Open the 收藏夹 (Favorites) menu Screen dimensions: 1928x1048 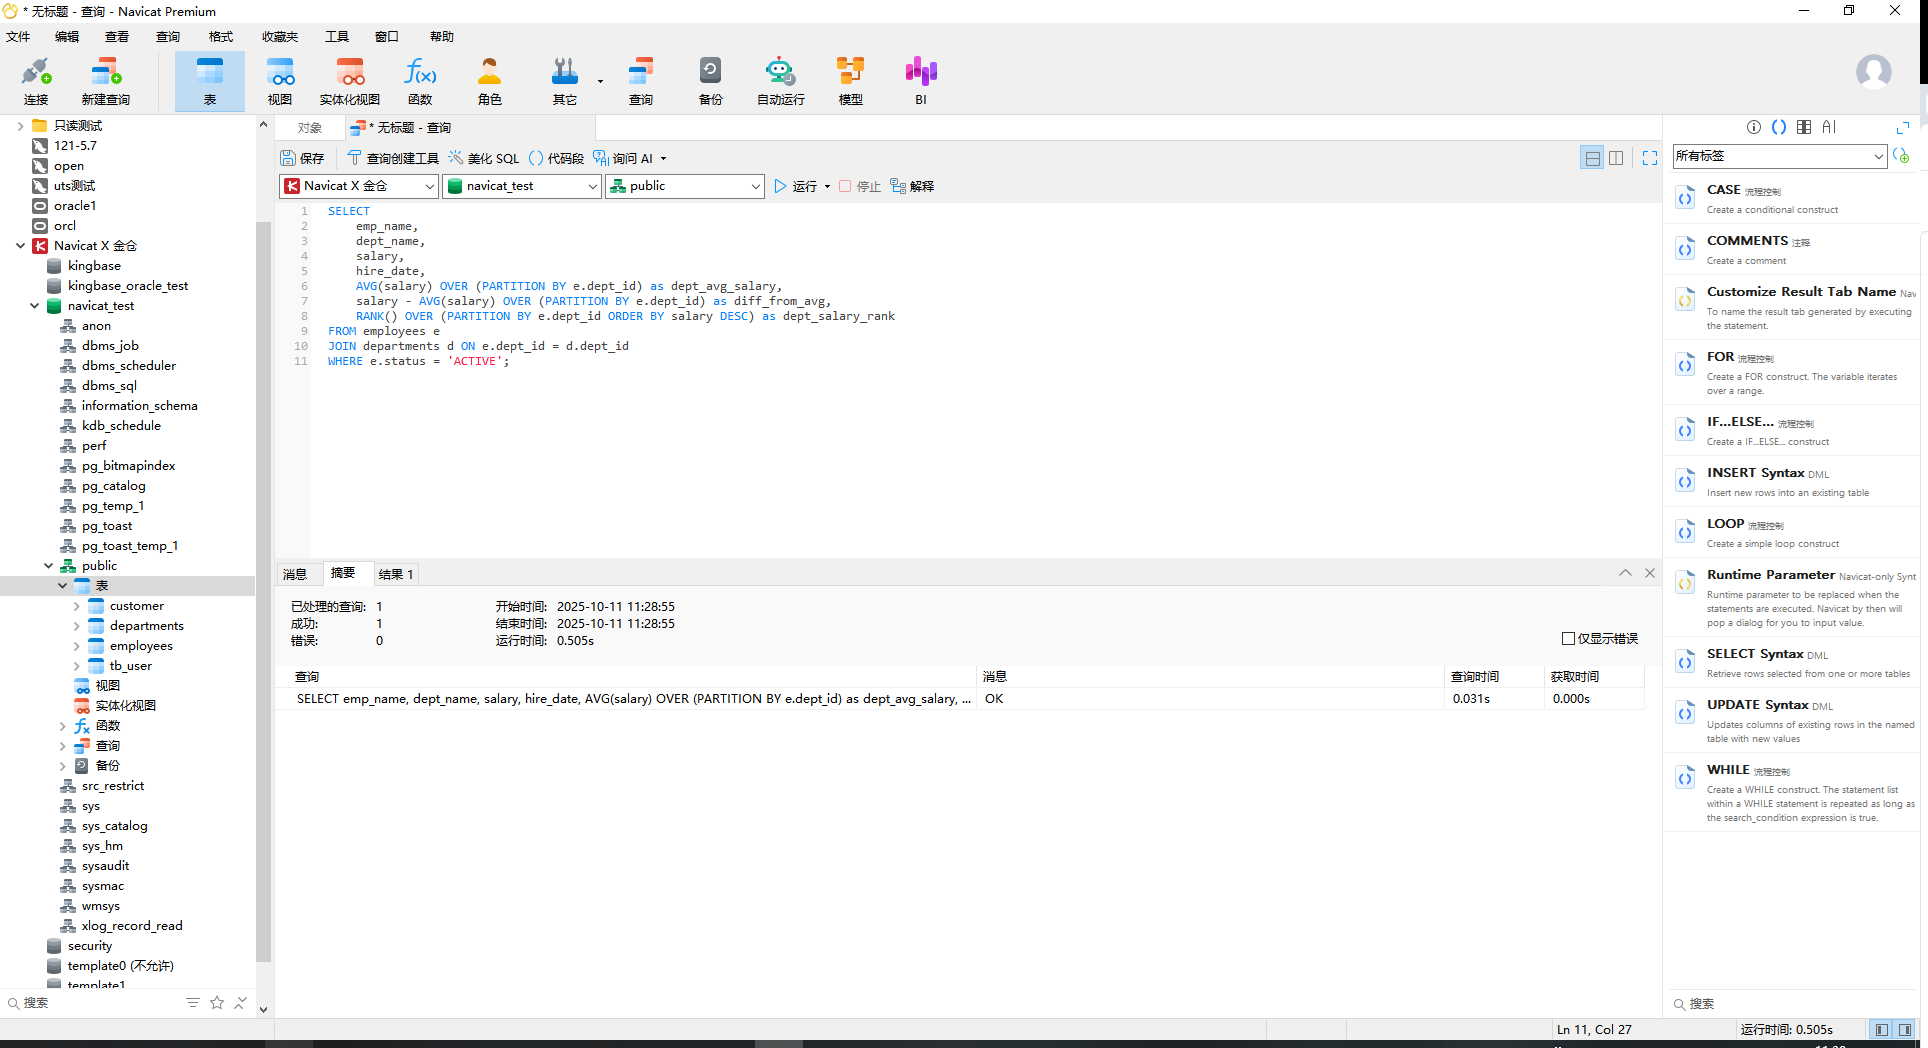(x=280, y=37)
